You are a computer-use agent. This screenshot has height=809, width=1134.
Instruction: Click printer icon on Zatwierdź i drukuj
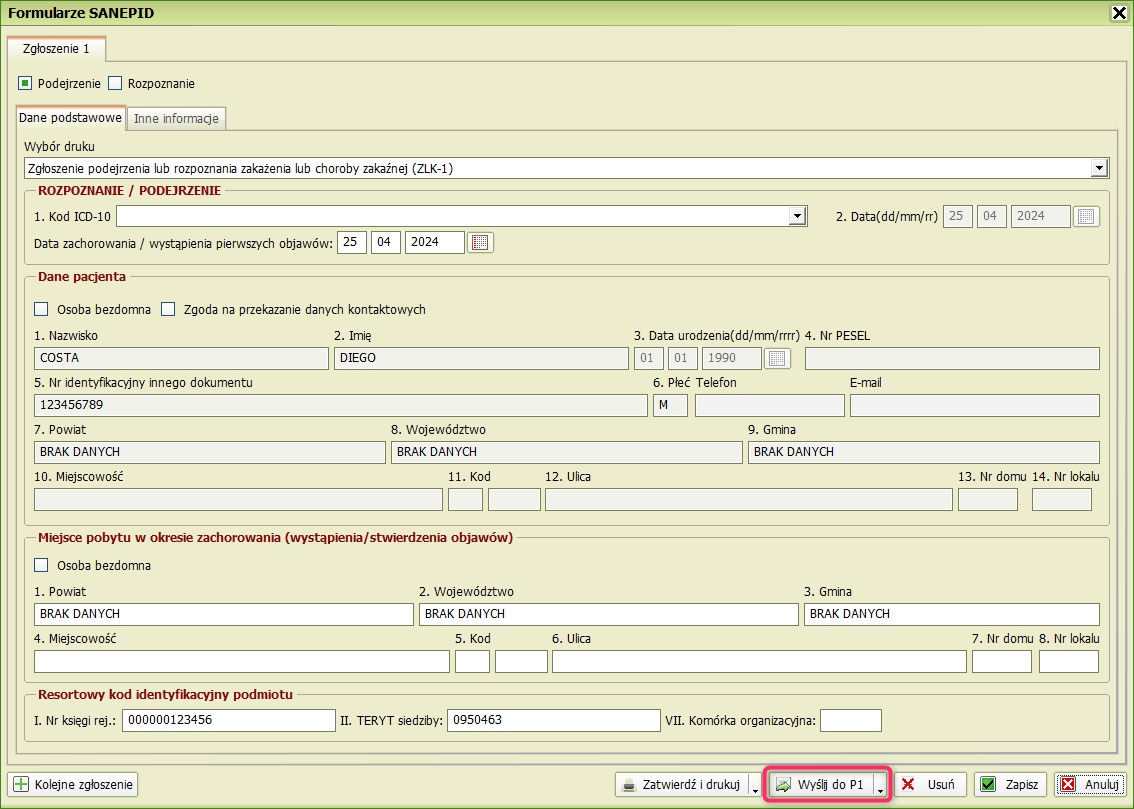pyautogui.click(x=628, y=785)
